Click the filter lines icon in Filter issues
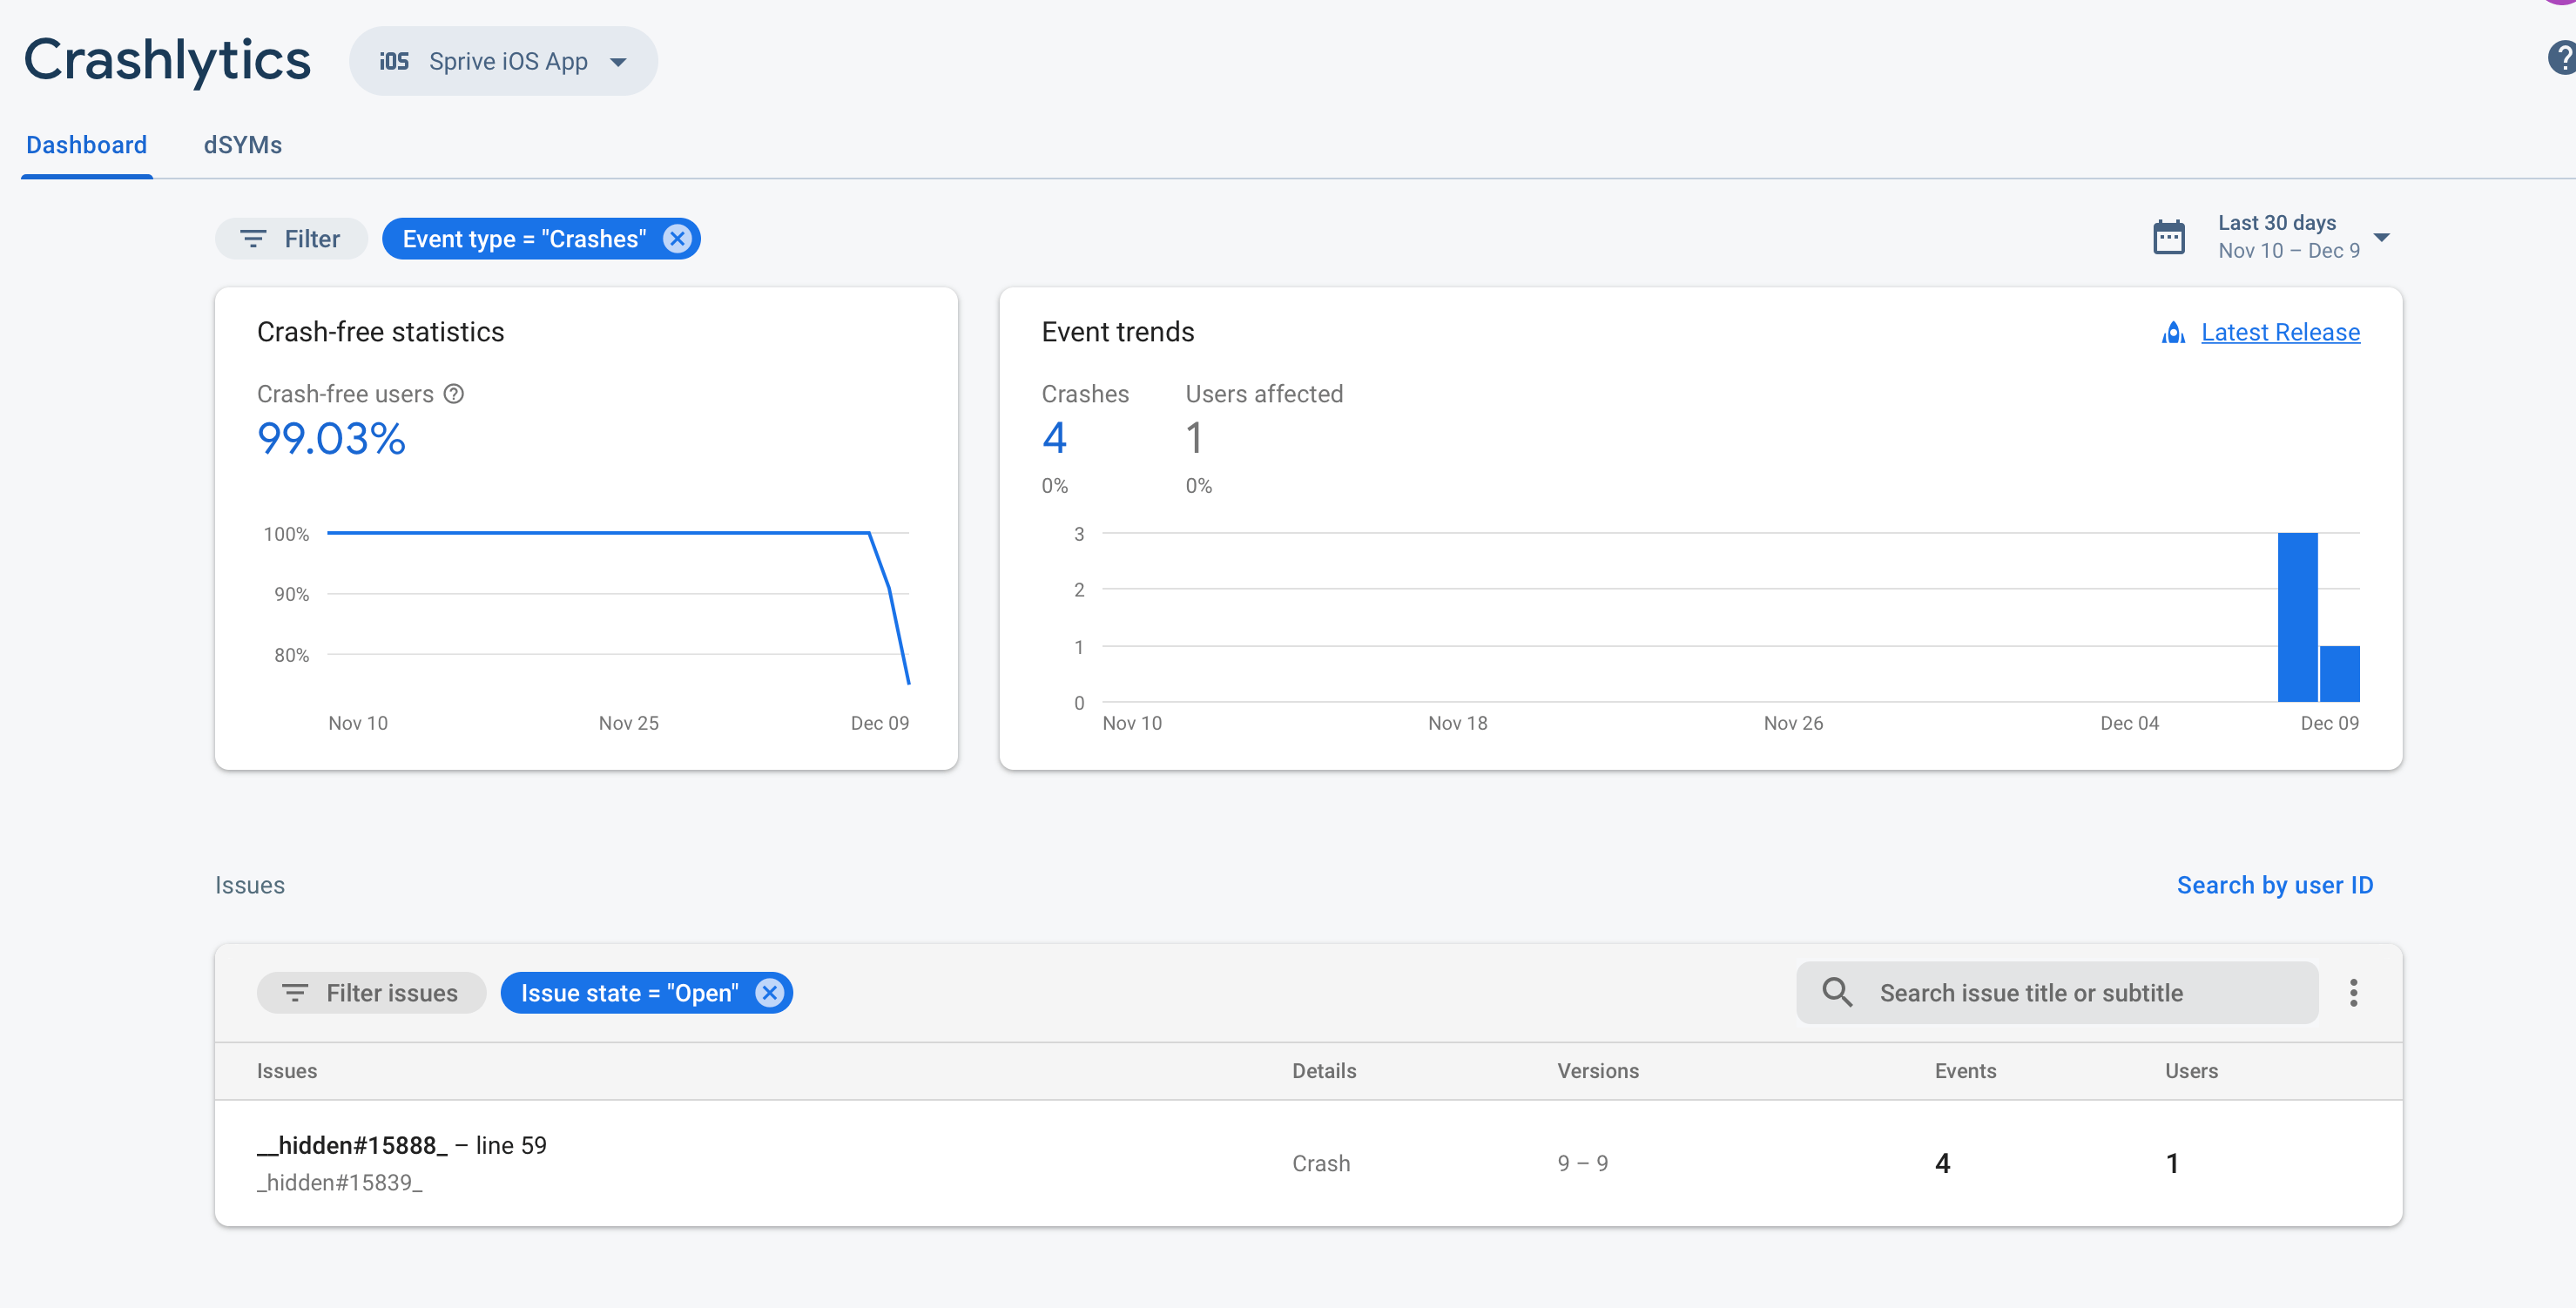 [295, 993]
